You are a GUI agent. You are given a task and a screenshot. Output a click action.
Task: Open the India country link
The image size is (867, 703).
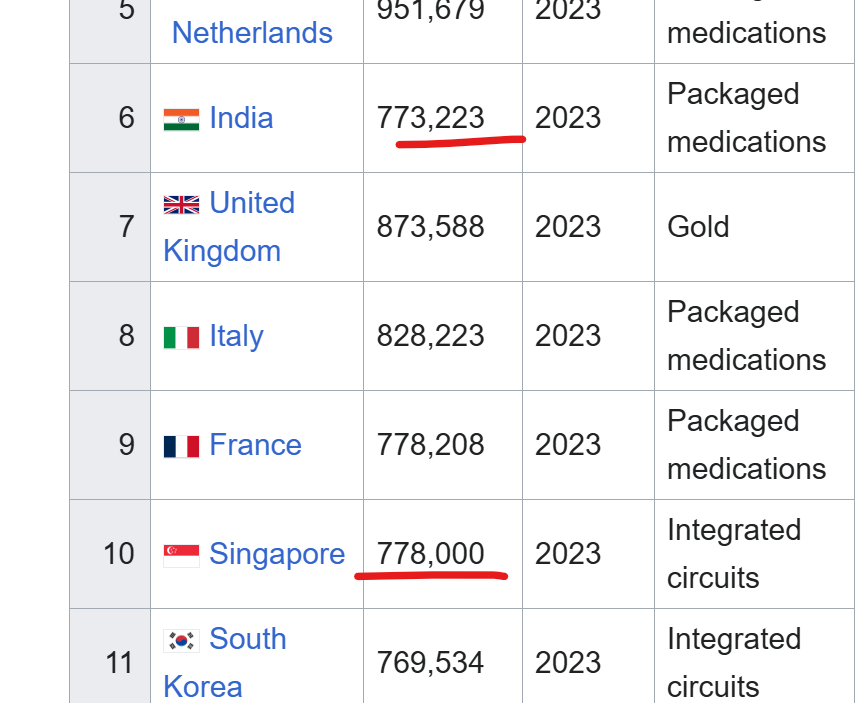pos(241,118)
